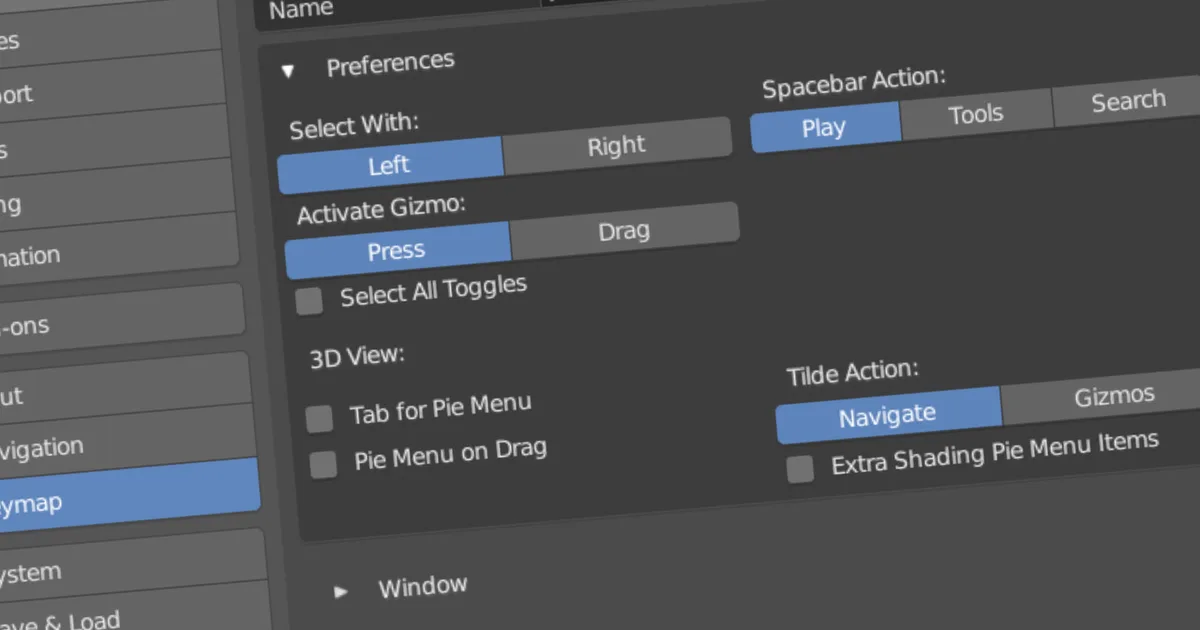The width and height of the screenshot is (1200, 630).
Task: Click the "Tilde Action:" label
Action: 852,373
